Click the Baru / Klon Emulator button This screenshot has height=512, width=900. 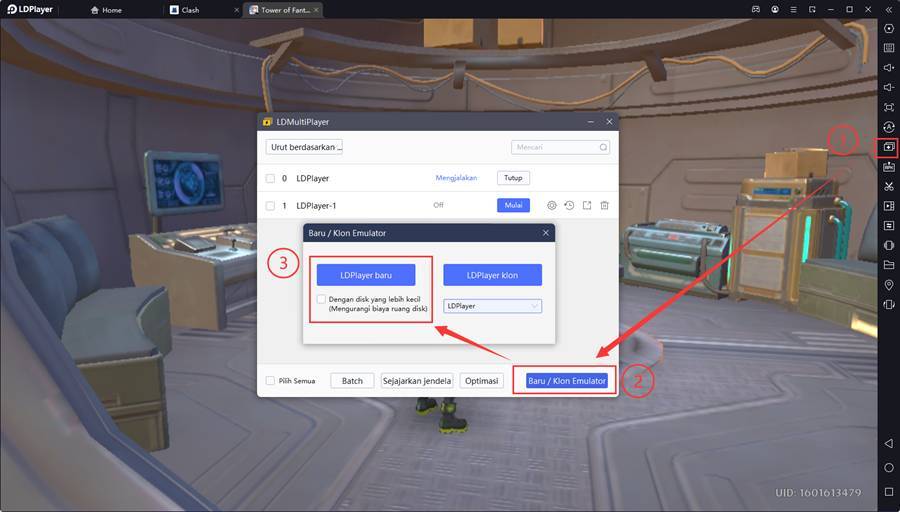567,381
